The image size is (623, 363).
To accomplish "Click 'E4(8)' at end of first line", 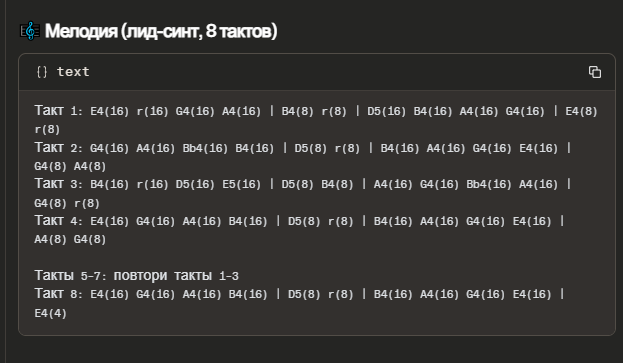I will (x=581, y=112).
